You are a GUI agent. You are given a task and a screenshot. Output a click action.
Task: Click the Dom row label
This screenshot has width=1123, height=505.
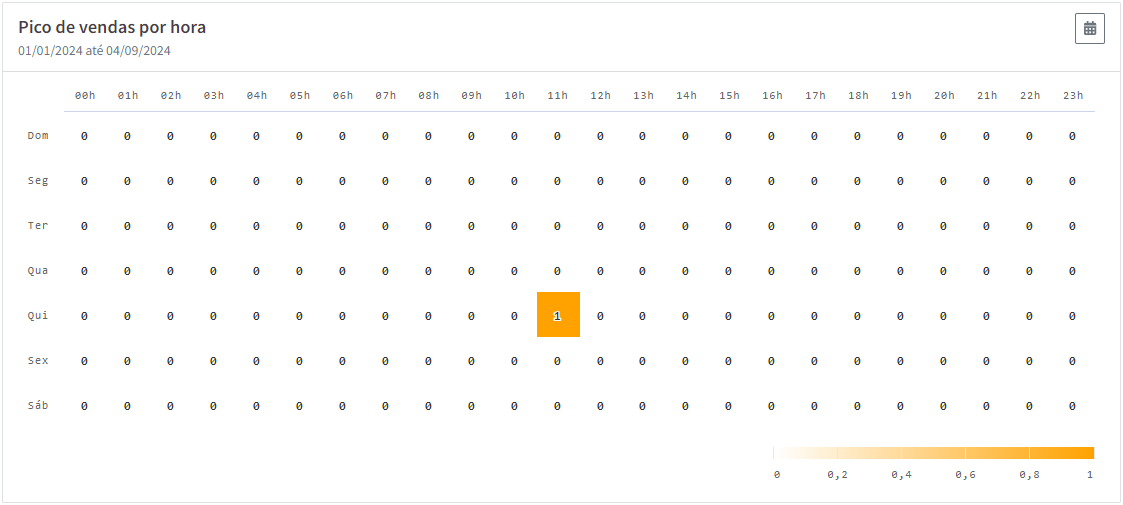38,135
